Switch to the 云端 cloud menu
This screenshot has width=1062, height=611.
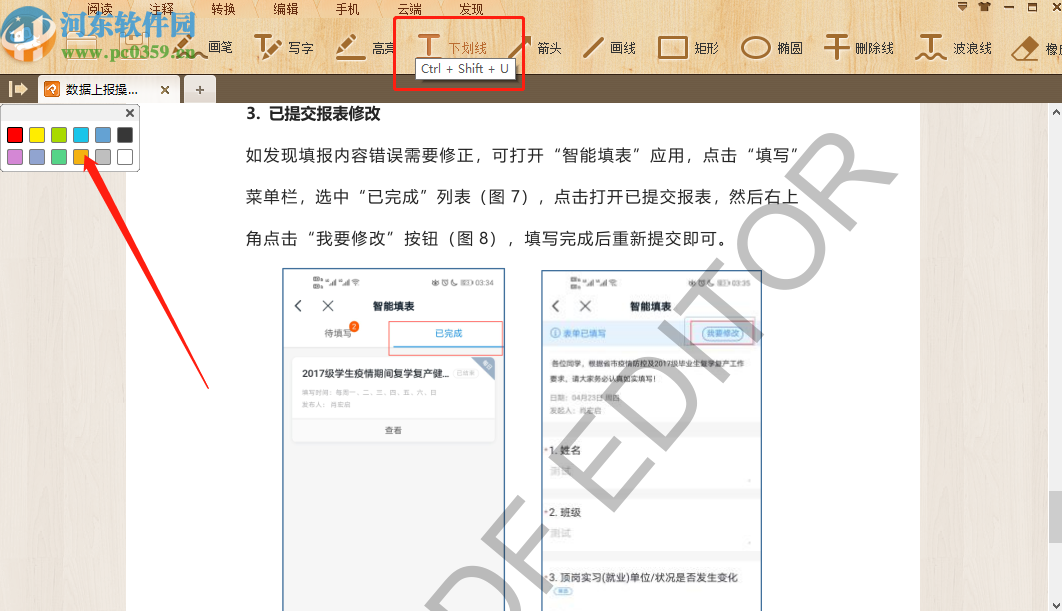[411, 8]
